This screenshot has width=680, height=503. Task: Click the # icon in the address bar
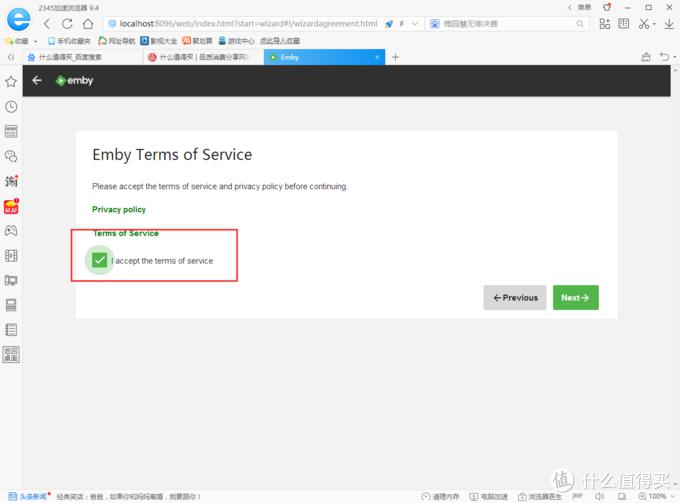402,24
